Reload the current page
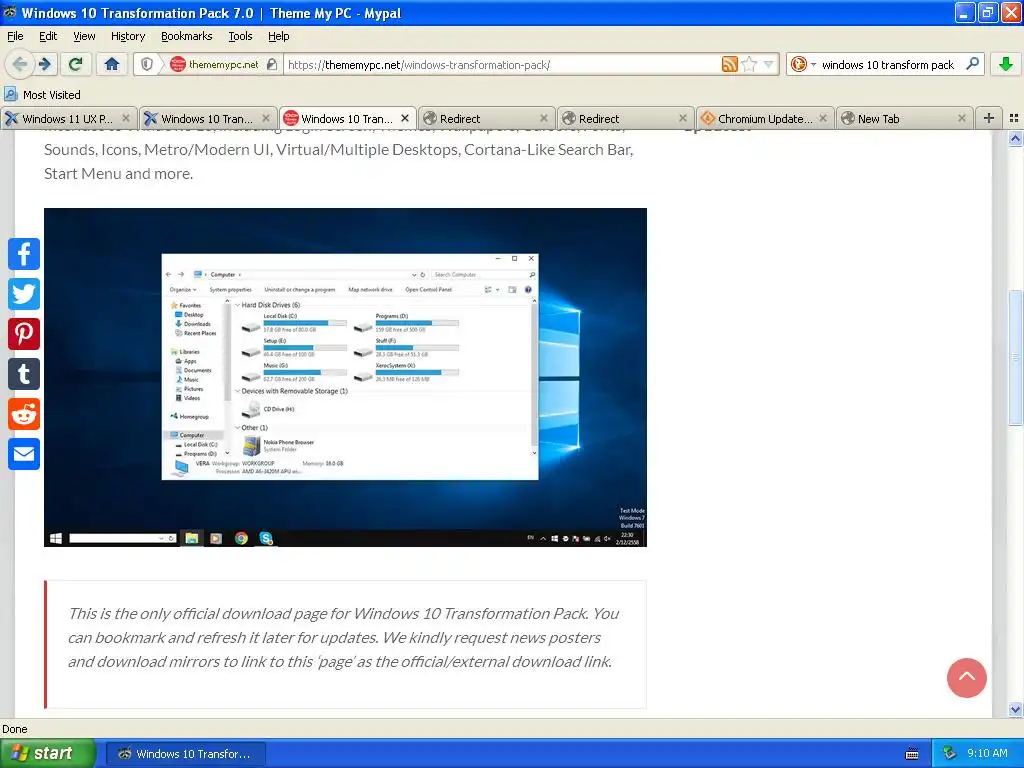Viewport: 1024px width, 768px height. click(76, 64)
